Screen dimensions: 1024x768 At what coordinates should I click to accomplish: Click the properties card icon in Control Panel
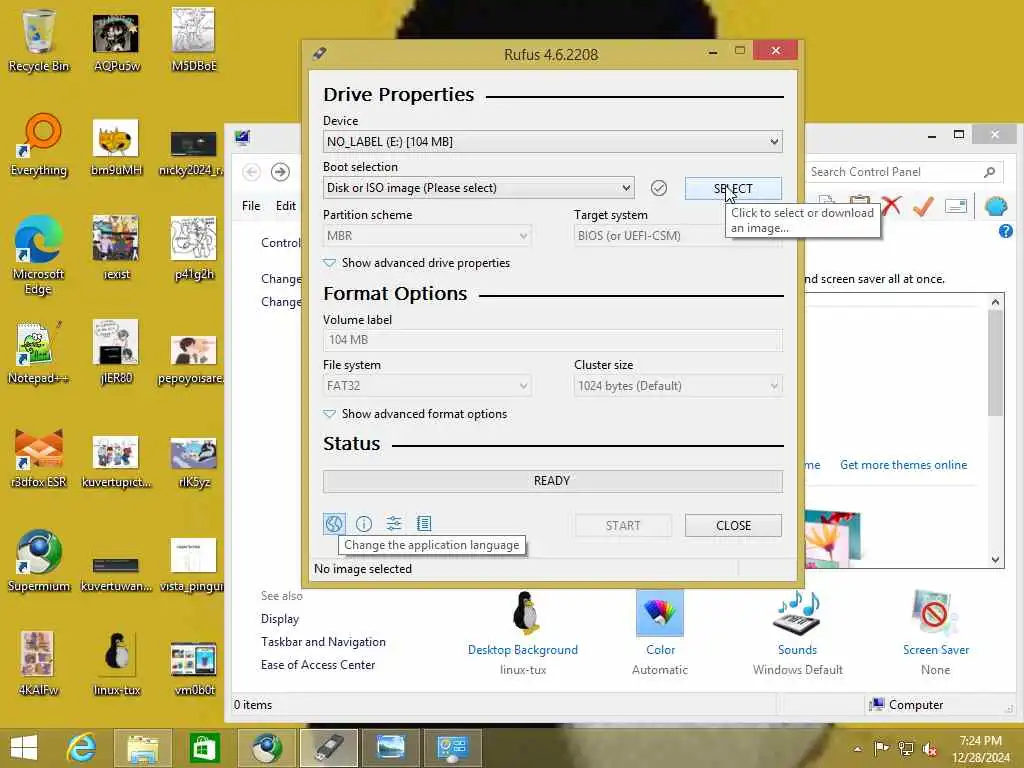[955, 206]
